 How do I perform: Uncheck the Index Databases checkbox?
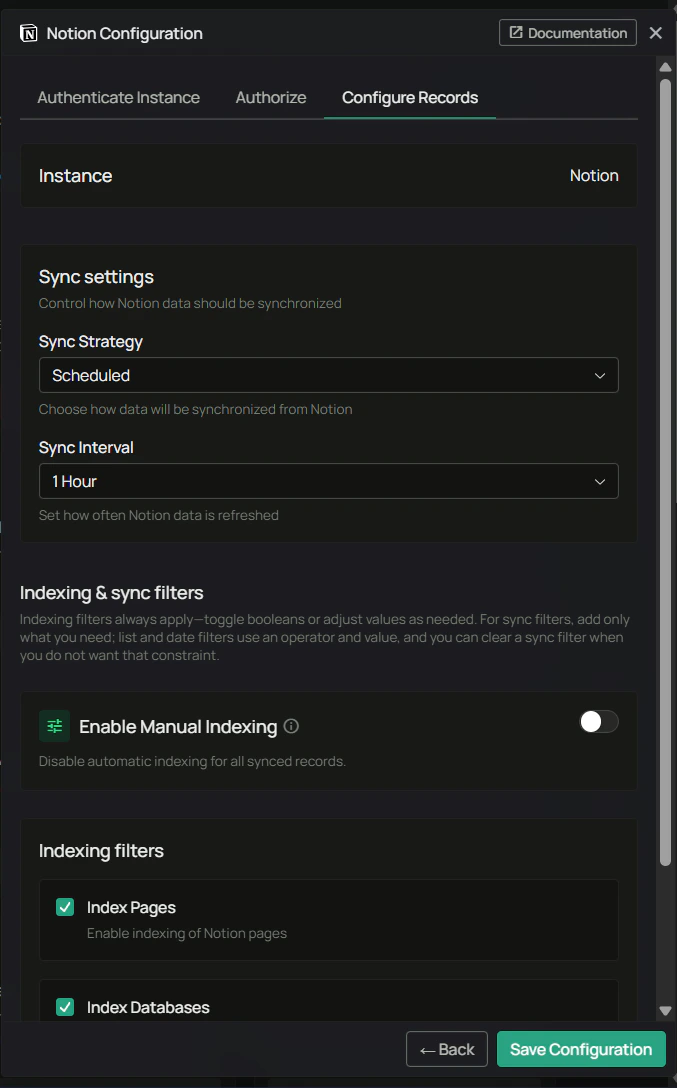point(65,1007)
